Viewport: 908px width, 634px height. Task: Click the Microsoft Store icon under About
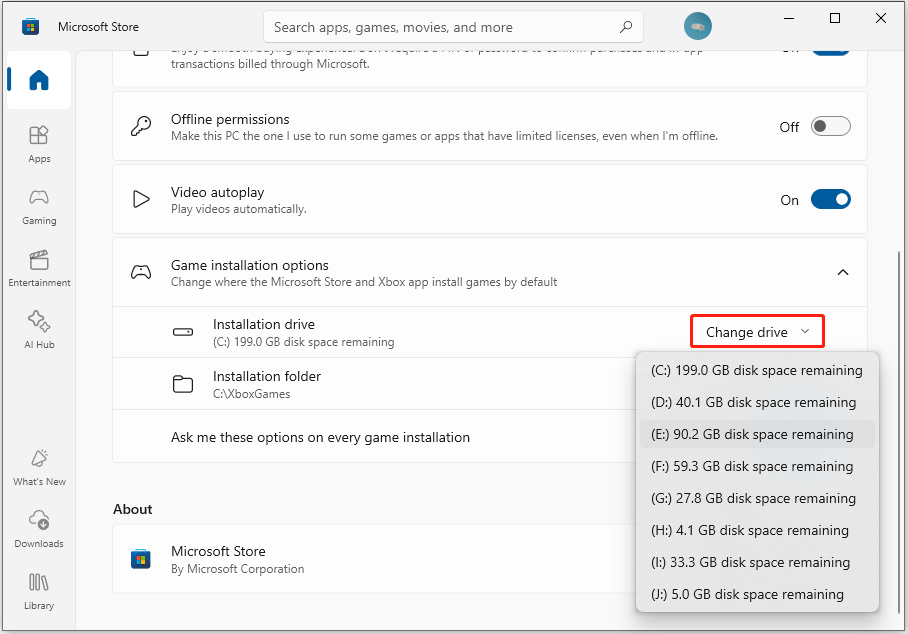(x=141, y=559)
